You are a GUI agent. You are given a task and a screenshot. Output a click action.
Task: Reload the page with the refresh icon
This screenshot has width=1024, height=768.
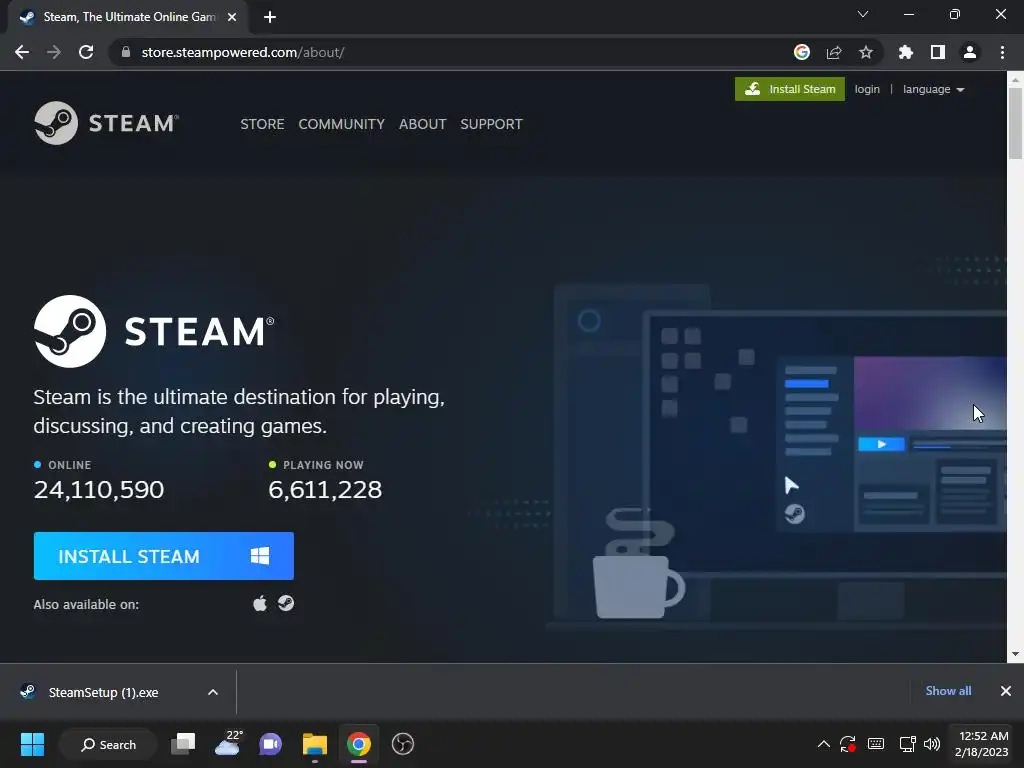[86, 52]
